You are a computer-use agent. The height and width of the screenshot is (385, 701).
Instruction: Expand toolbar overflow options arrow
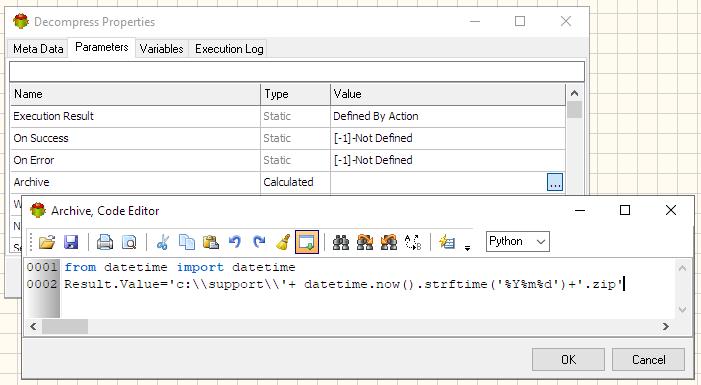[x=467, y=248]
